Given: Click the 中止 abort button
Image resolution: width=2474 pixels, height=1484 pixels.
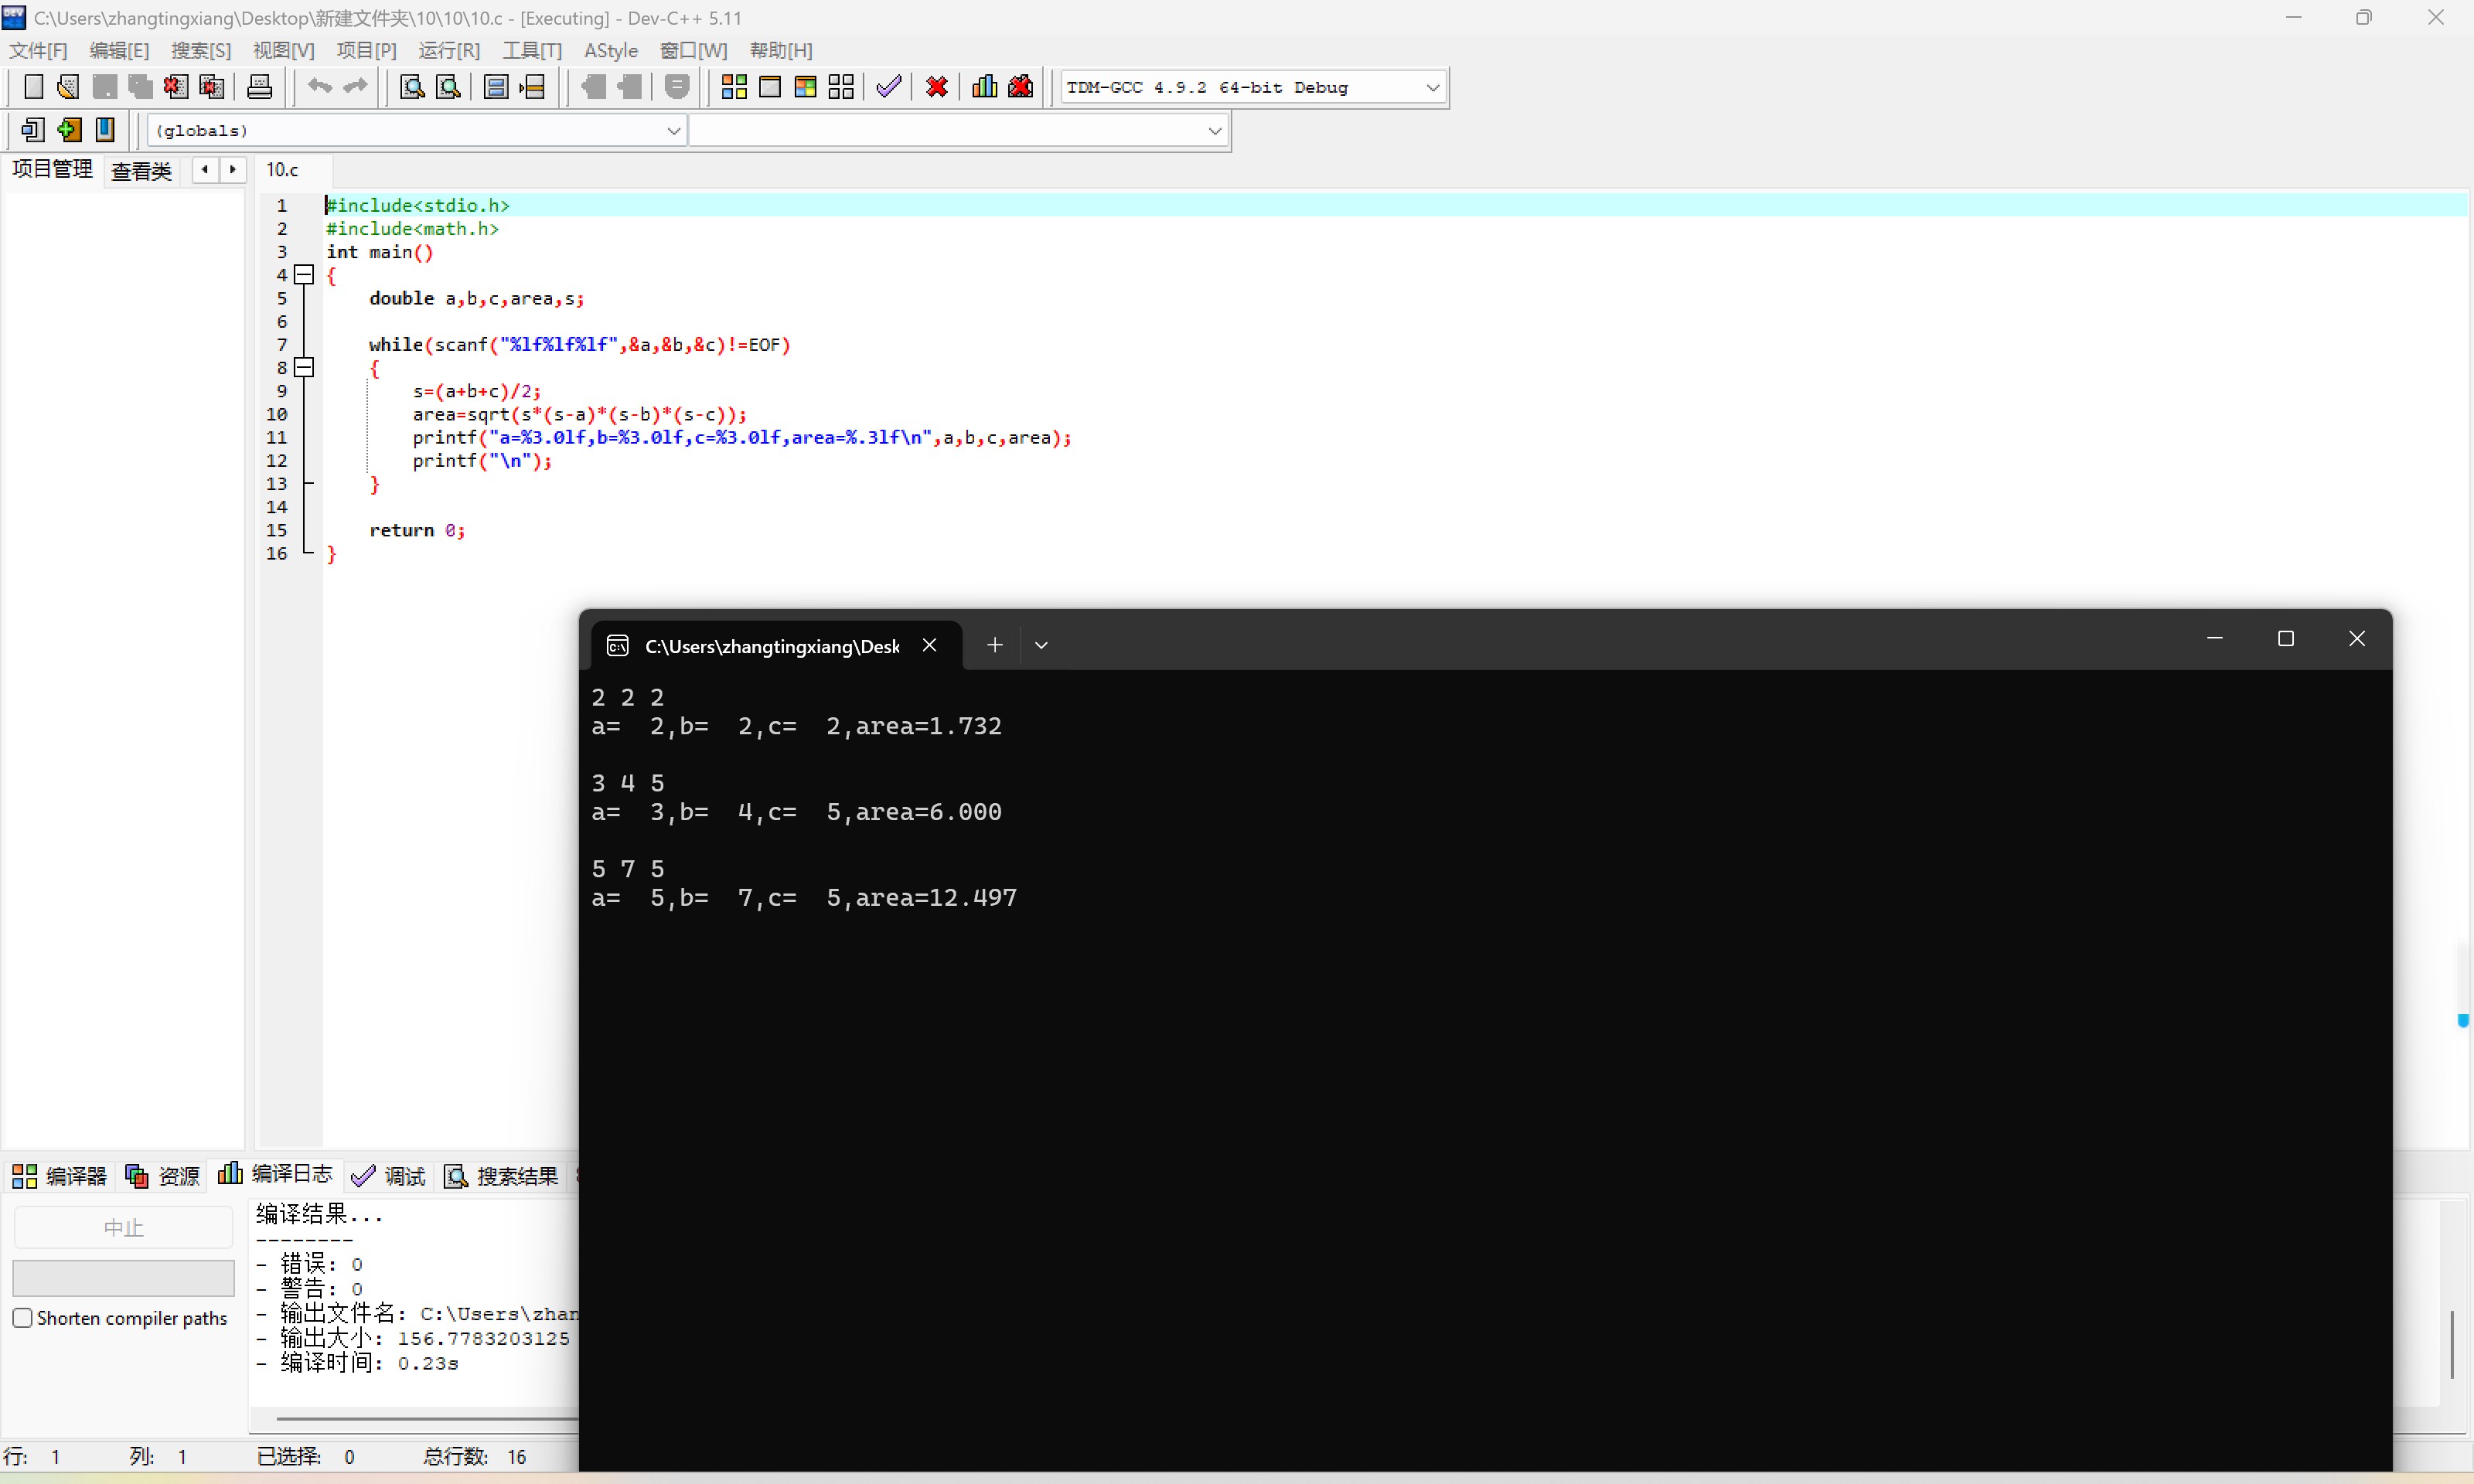Looking at the screenshot, I should tap(123, 1228).
